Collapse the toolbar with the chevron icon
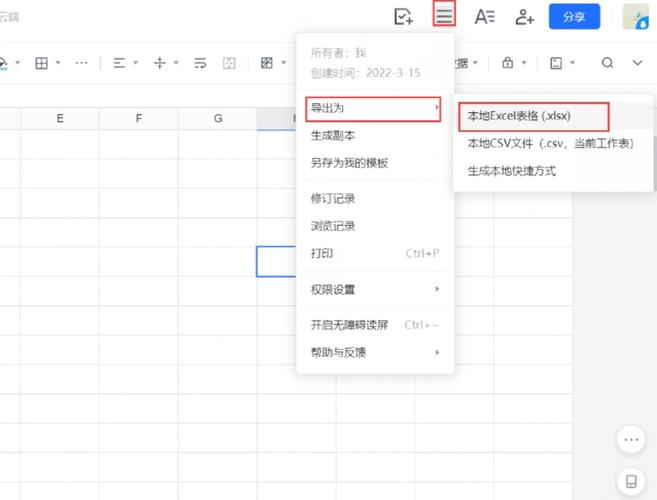Image resolution: width=657 pixels, height=500 pixels. (637, 63)
